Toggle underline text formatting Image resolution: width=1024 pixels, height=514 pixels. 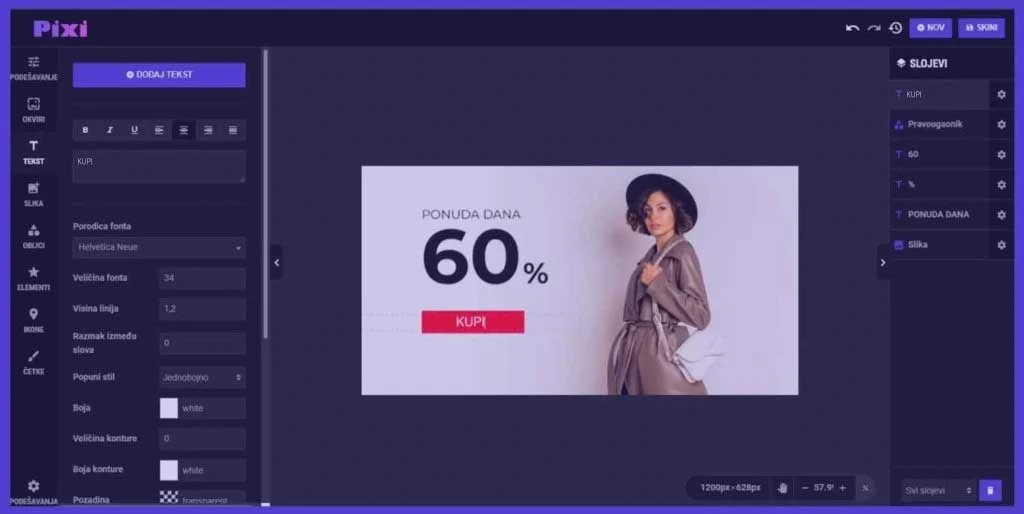click(x=135, y=130)
